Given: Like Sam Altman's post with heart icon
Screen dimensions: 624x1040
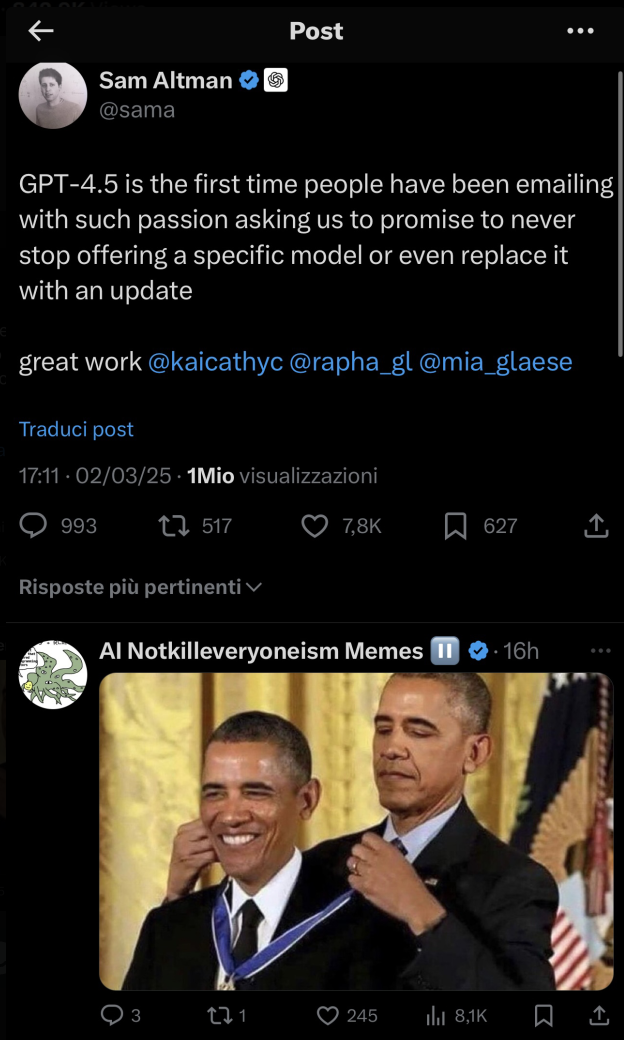Looking at the screenshot, I should [x=315, y=525].
